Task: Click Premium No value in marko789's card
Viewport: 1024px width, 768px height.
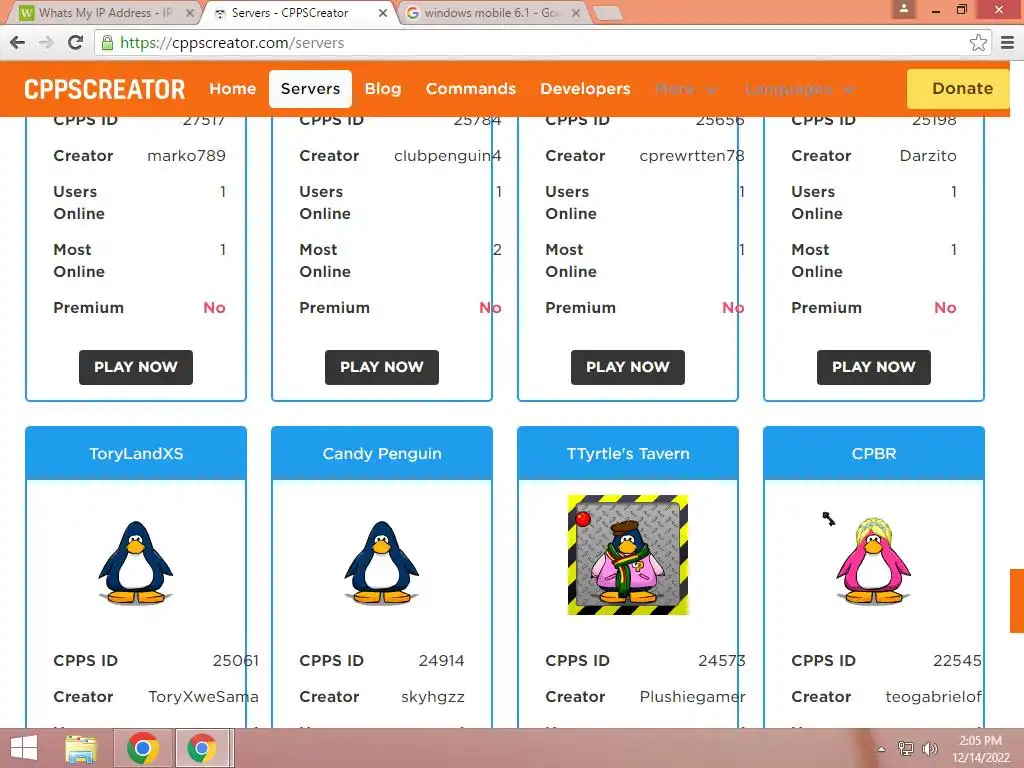Action: click(x=214, y=308)
